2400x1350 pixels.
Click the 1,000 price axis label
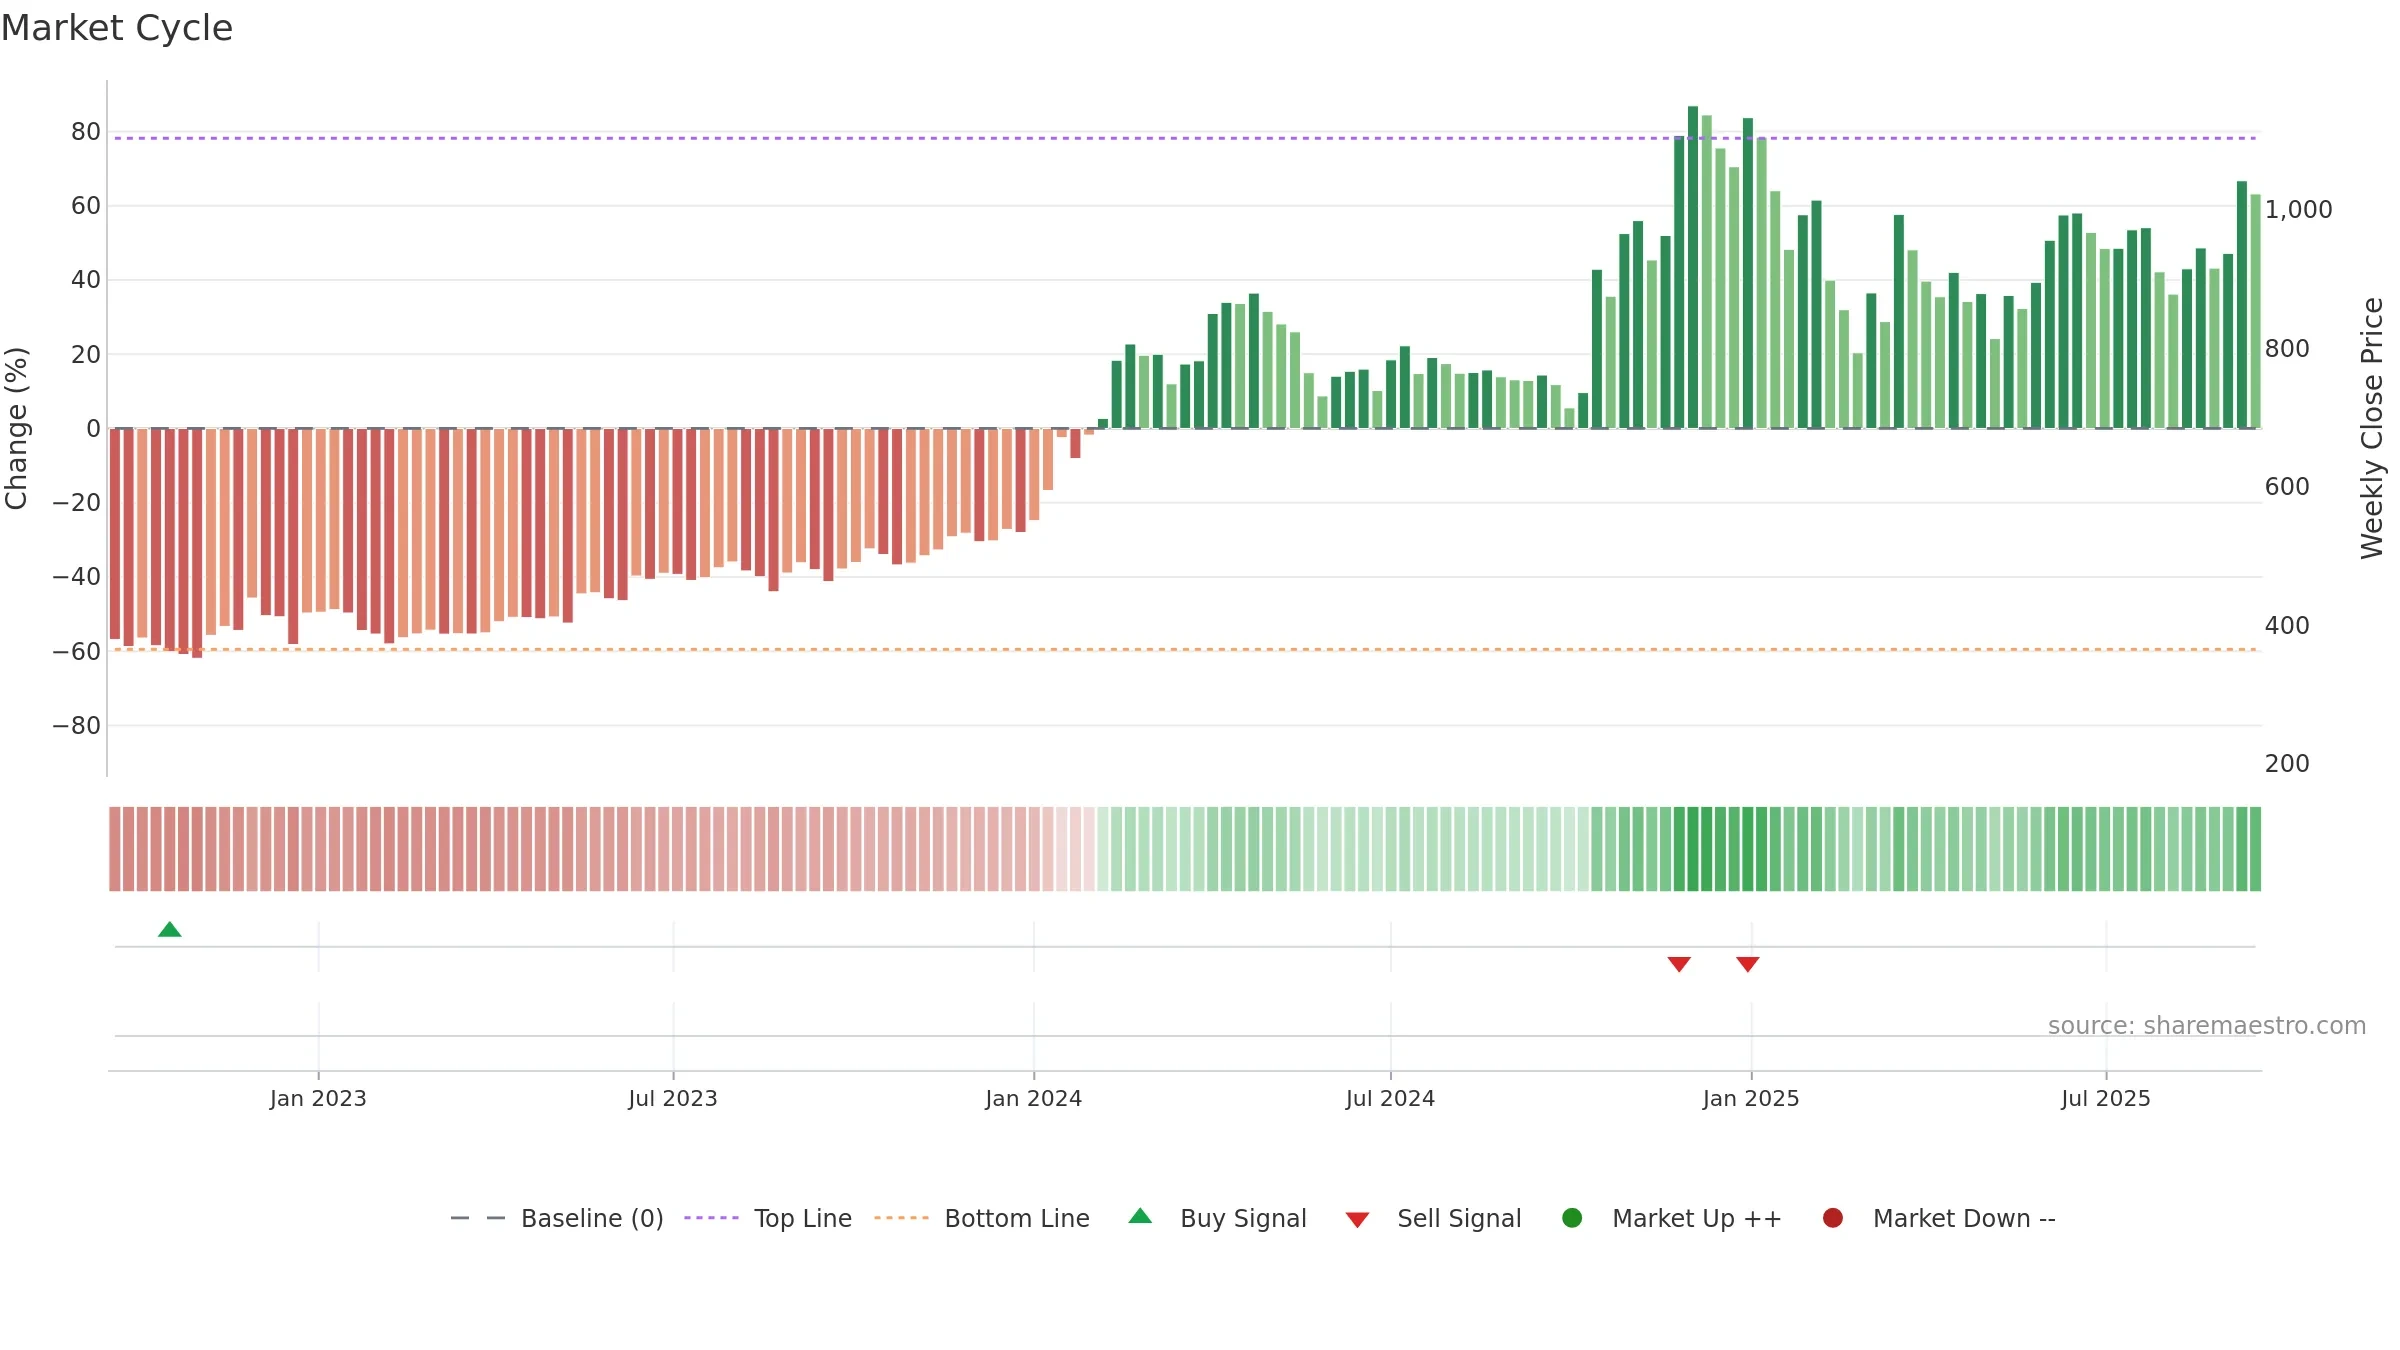coord(2298,210)
